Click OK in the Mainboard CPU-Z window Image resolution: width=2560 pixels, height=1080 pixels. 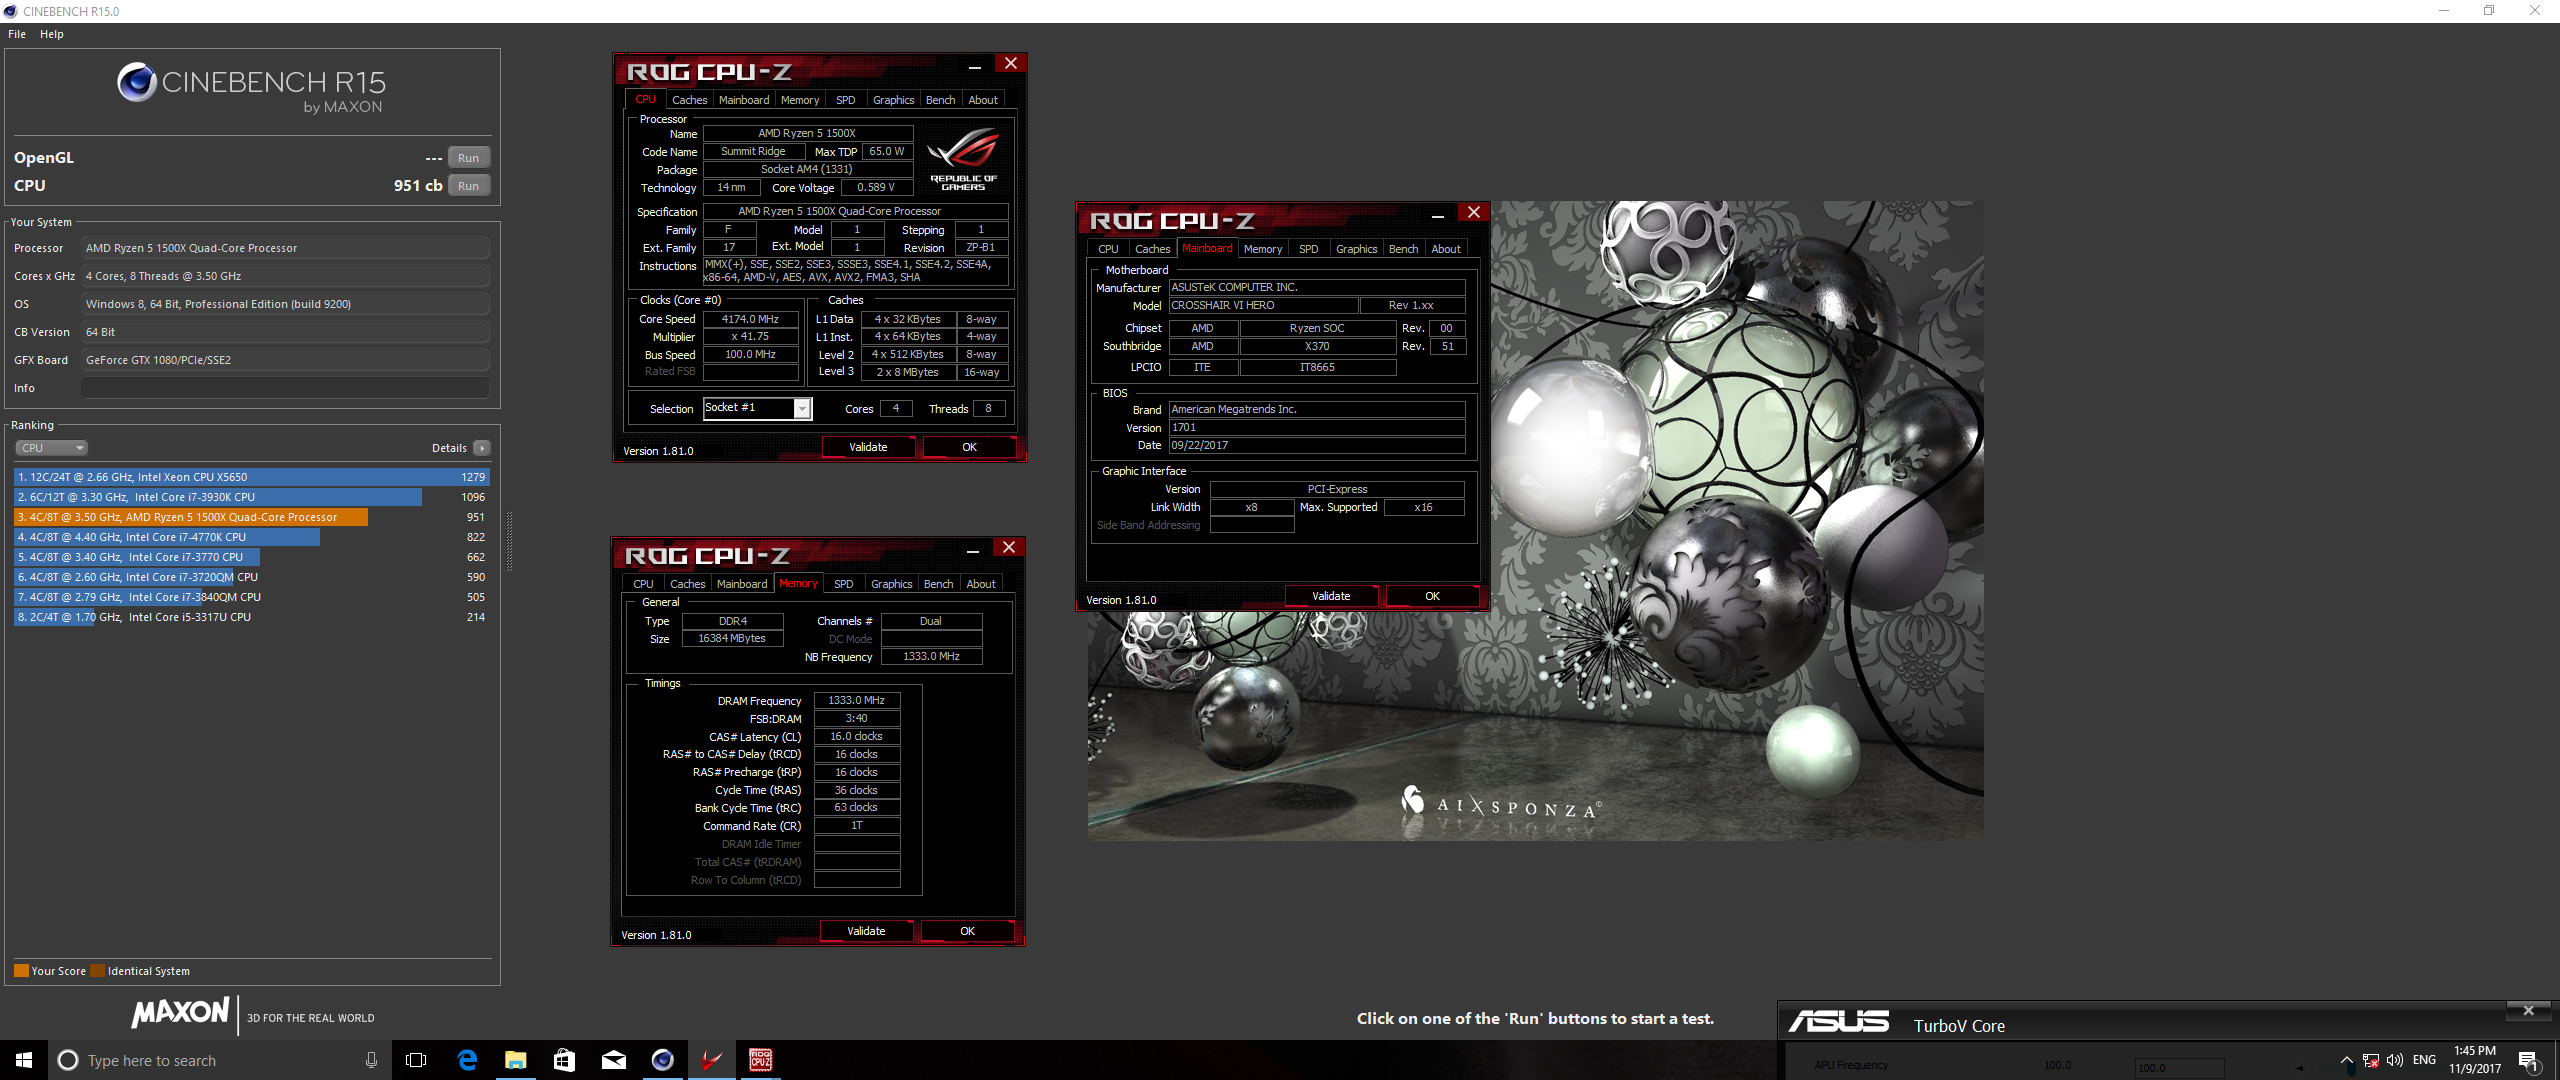pyautogui.click(x=1432, y=596)
